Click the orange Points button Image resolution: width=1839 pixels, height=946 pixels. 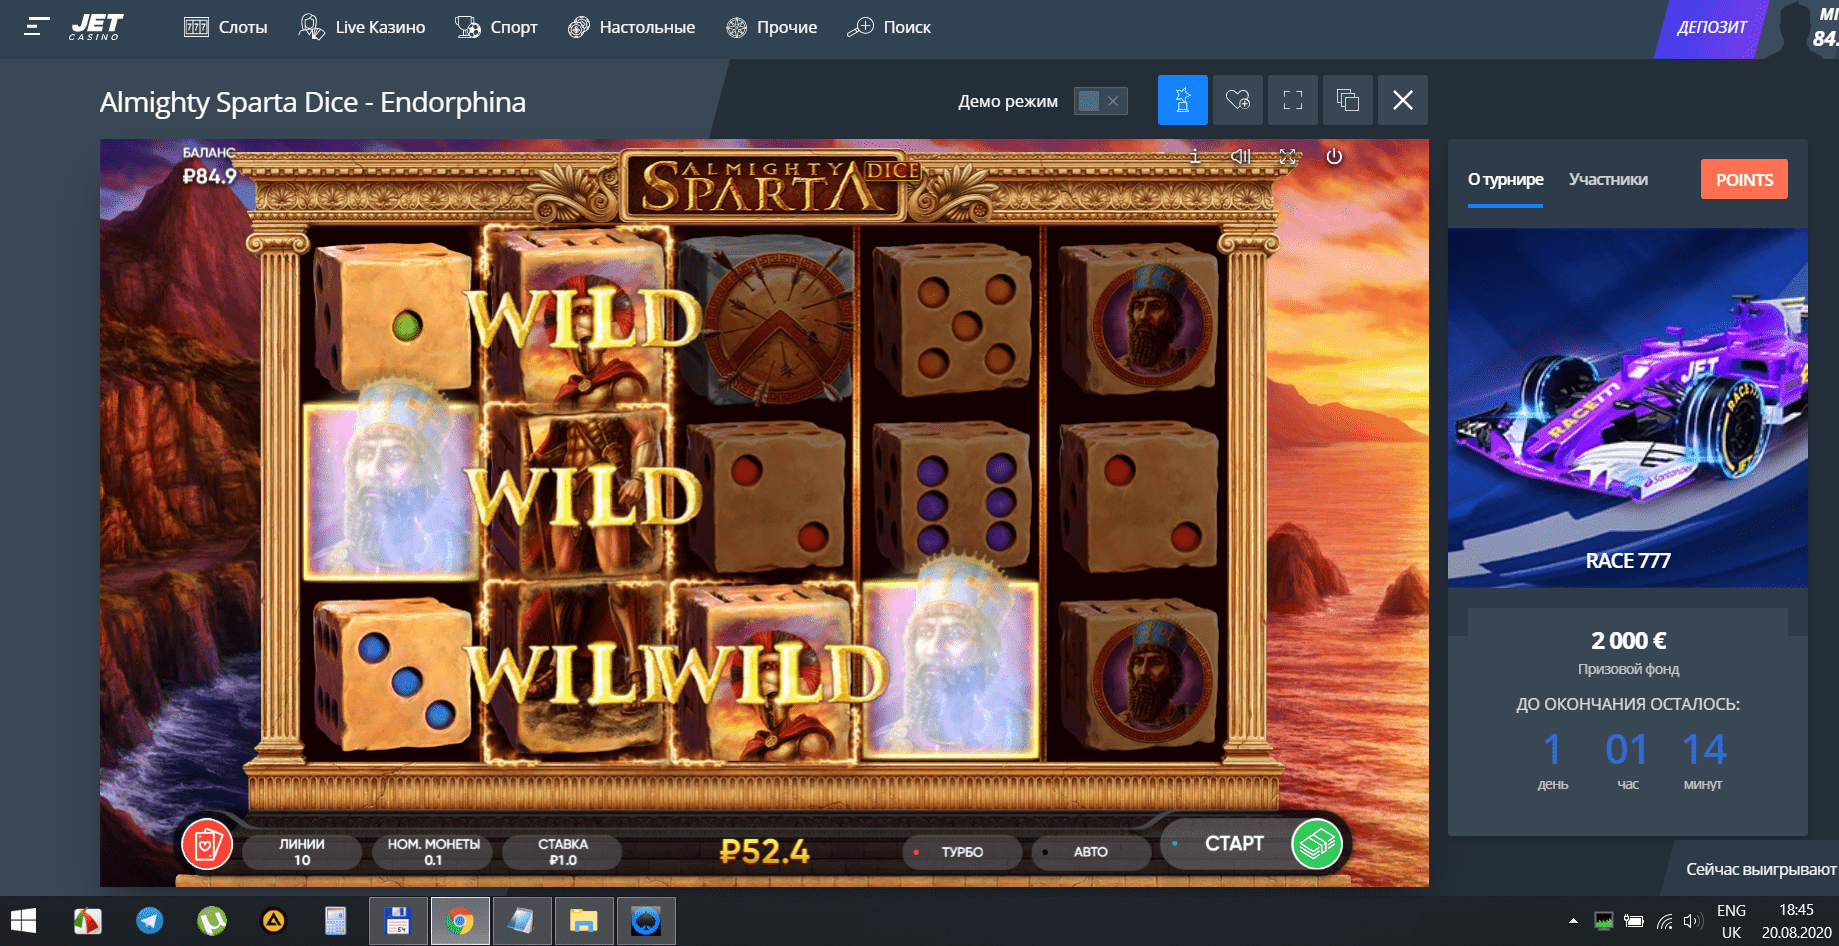(1744, 180)
